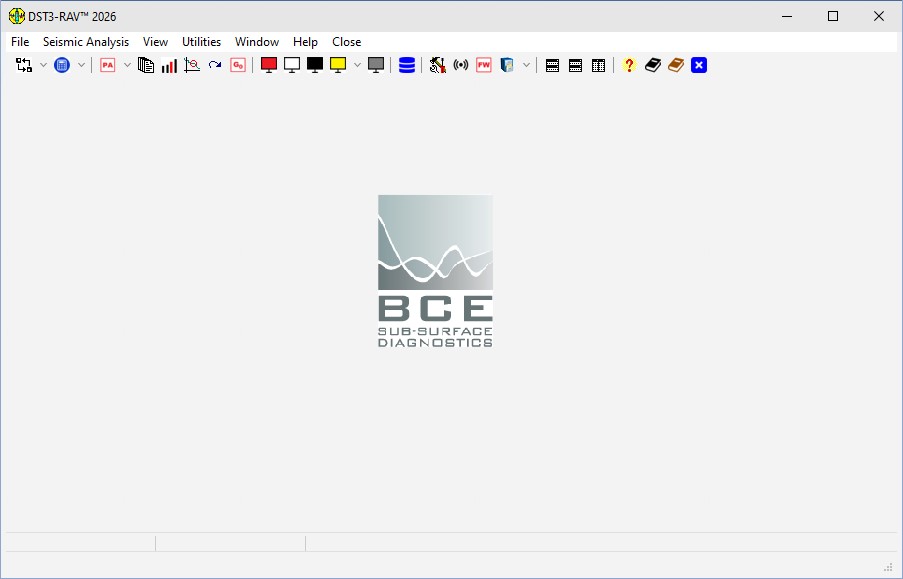The height and width of the screenshot is (579, 903).
Task: Select the black monitor icon
Action: coord(315,65)
